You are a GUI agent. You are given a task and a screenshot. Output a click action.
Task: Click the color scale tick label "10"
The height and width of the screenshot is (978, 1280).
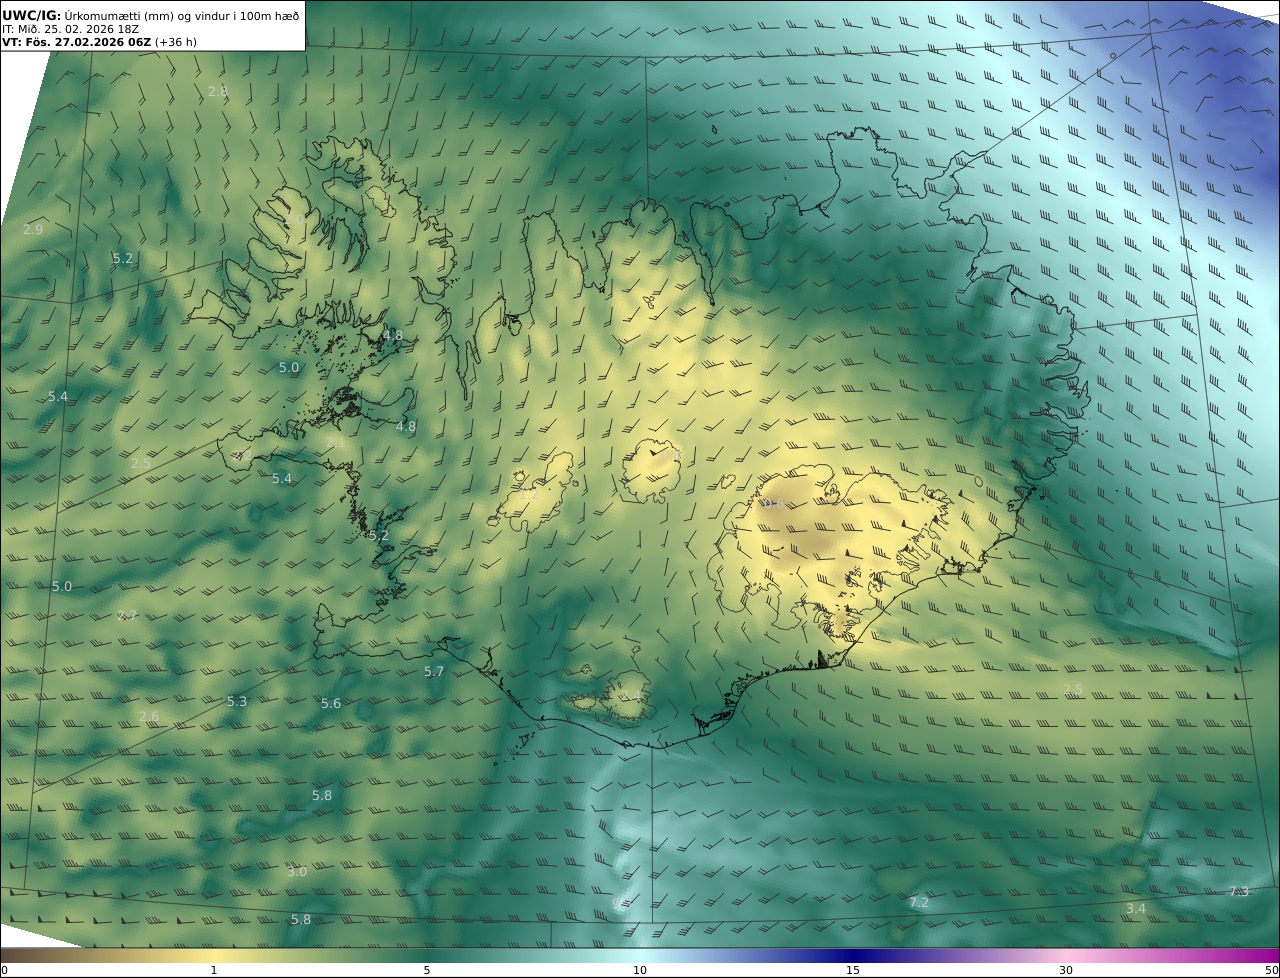(x=640, y=970)
